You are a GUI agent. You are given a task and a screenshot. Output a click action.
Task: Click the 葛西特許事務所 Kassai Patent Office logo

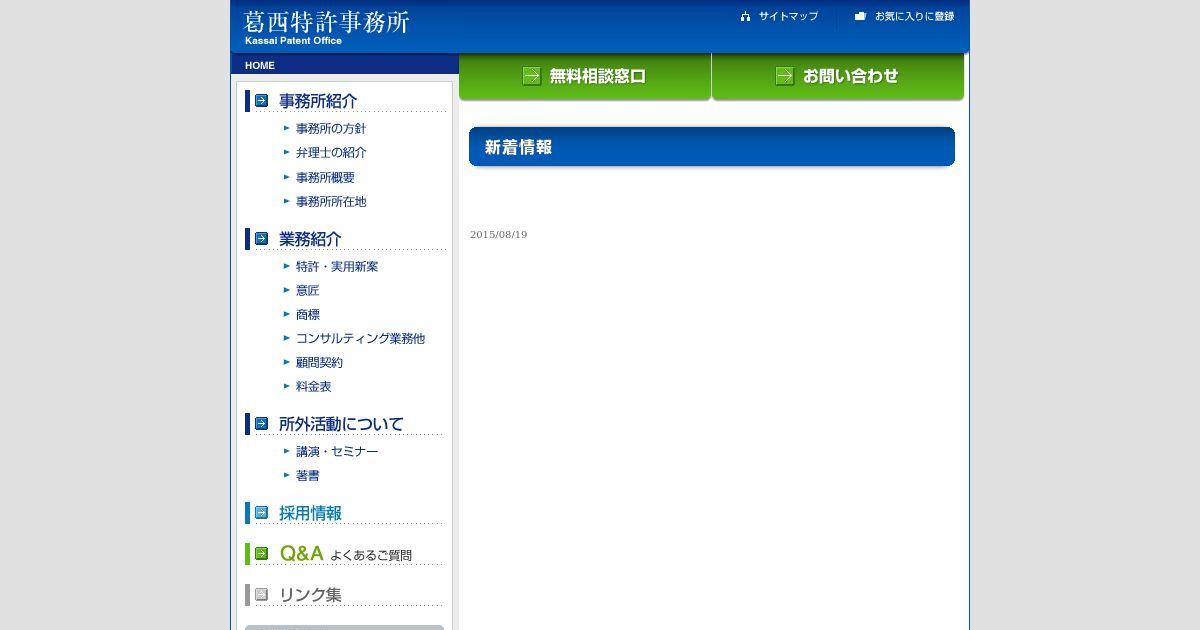tap(326, 28)
